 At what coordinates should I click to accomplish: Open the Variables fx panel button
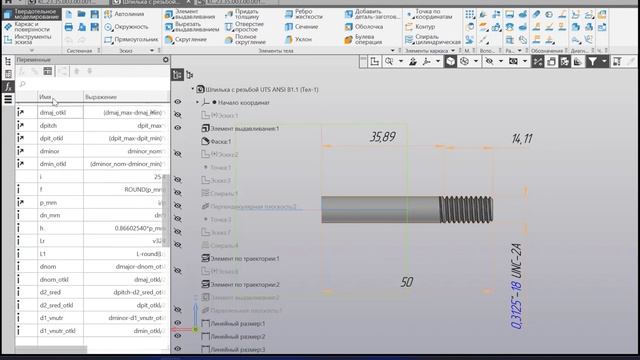(8, 87)
